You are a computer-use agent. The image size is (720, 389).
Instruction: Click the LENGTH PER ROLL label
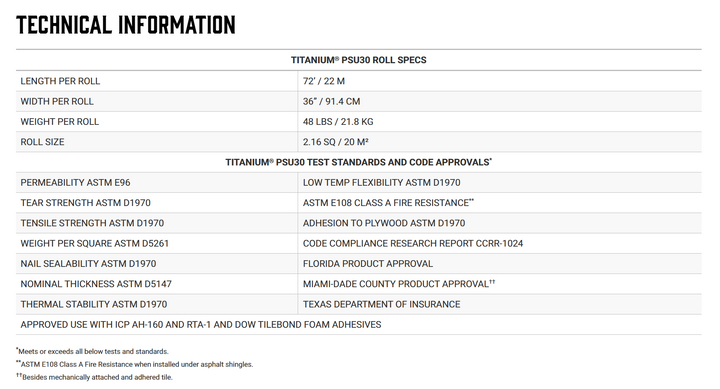point(60,81)
